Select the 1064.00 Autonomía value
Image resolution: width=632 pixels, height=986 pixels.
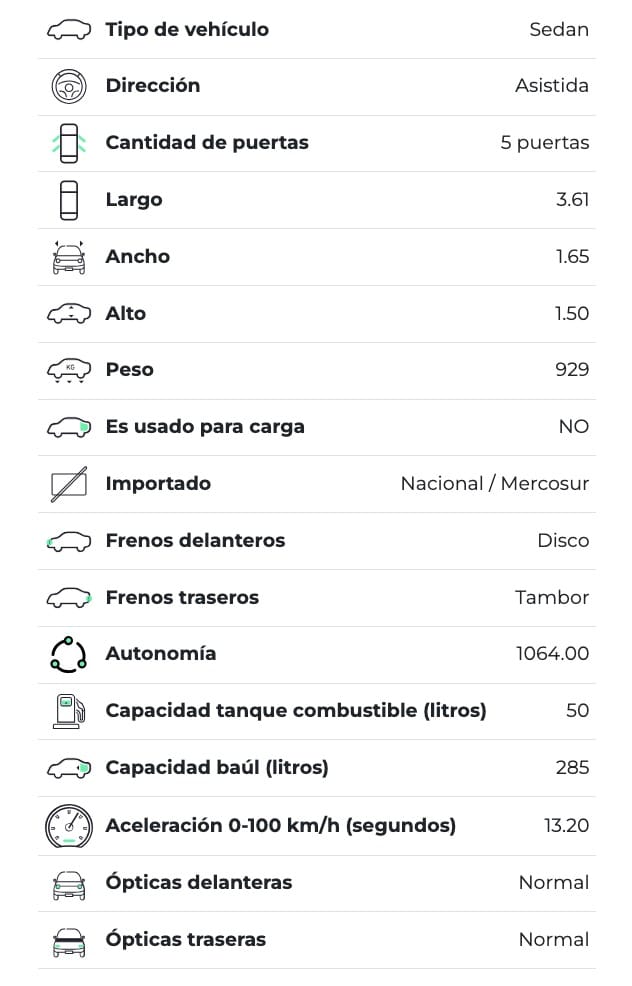tap(552, 654)
